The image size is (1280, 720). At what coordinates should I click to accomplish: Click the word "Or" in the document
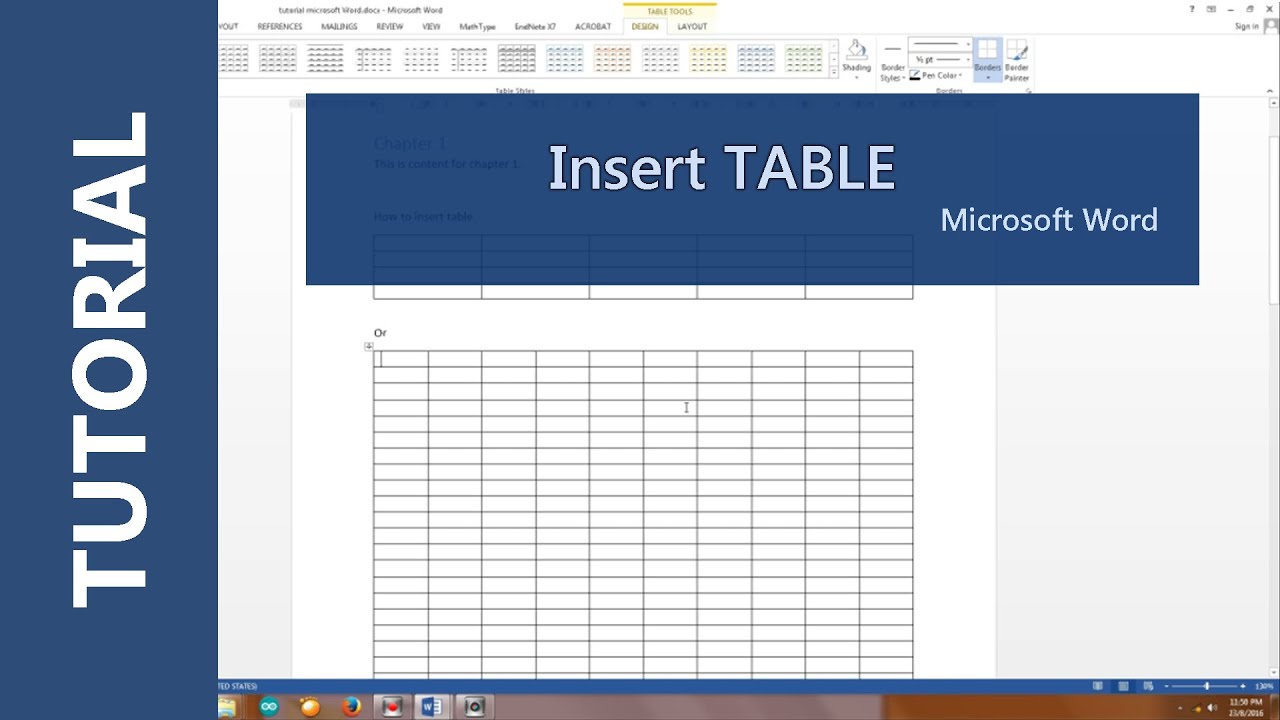[380, 332]
